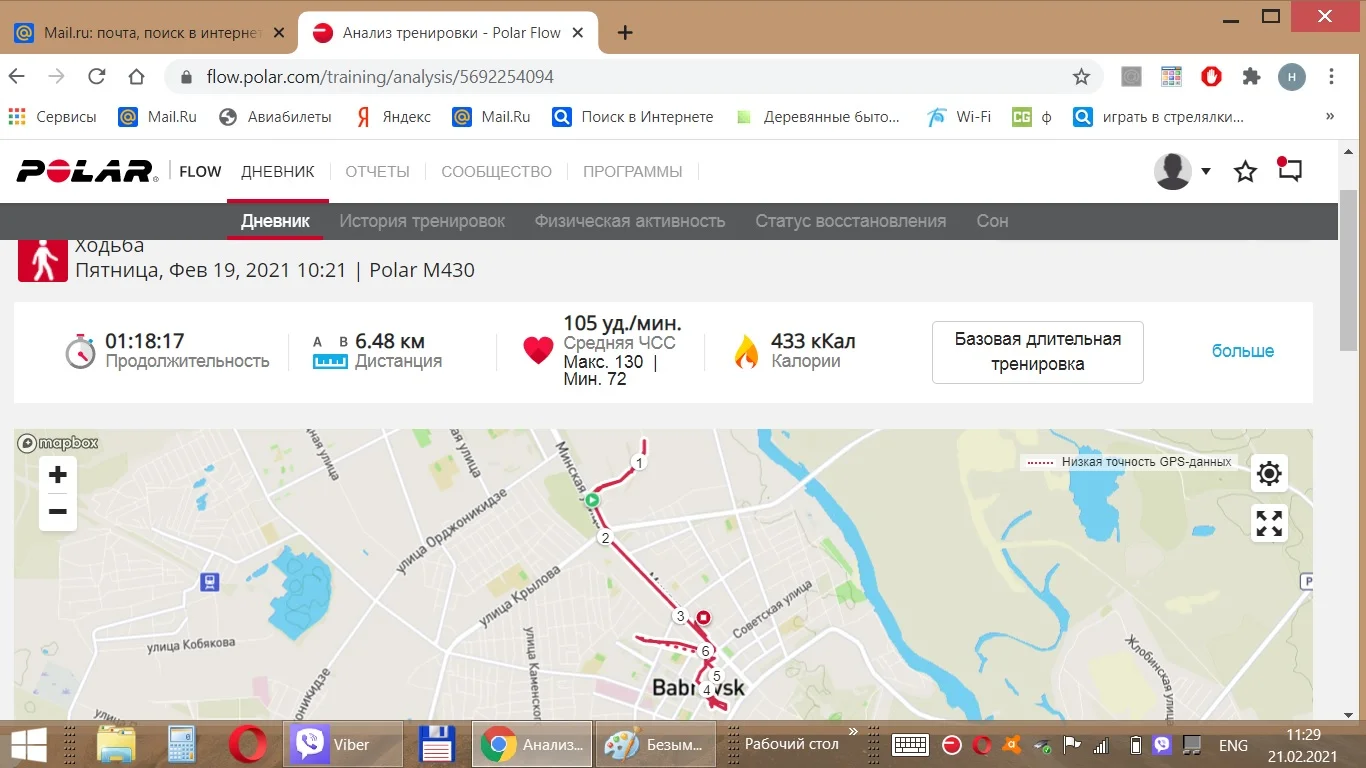The image size is (1366, 768).
Task: Open the играть в стрелялки bookmark
Action: tap(1159, 117)
